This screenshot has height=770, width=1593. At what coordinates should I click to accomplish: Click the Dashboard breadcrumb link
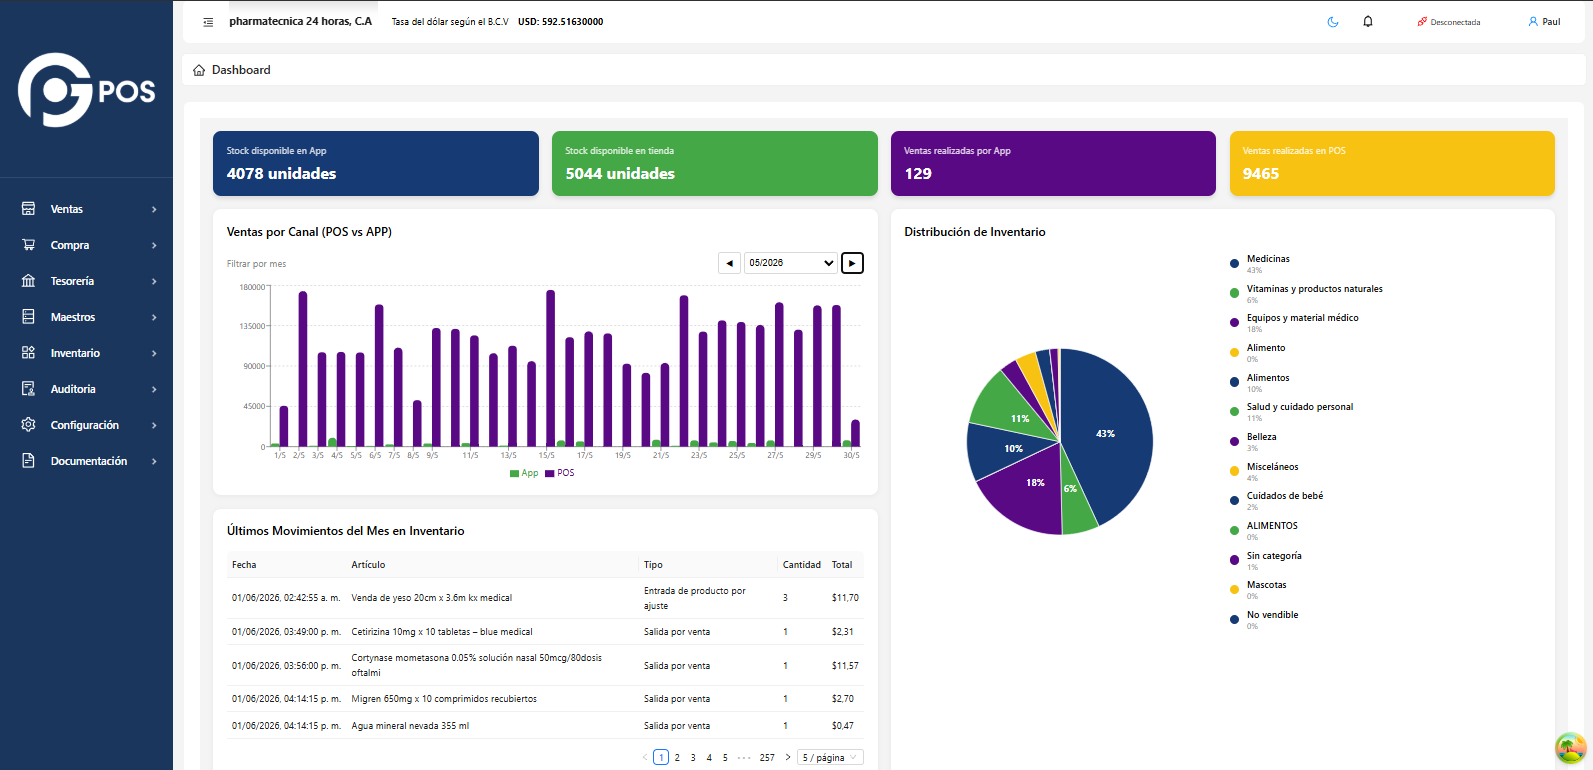pos(241,70)
